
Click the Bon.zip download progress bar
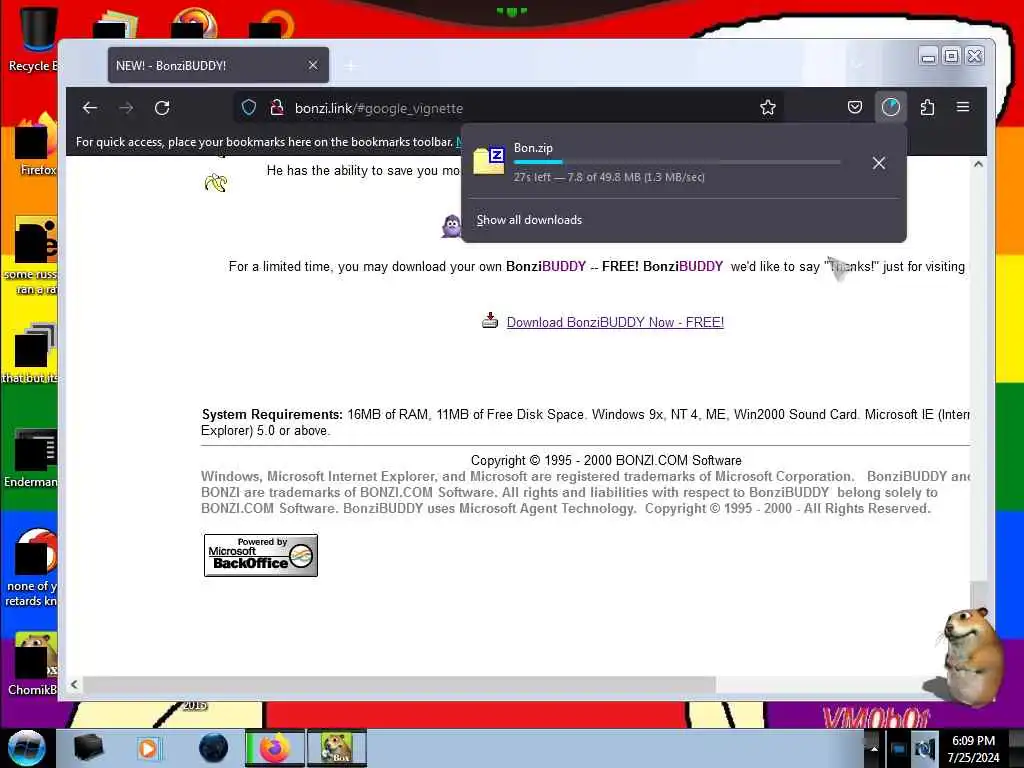click(x=677, y=162)
